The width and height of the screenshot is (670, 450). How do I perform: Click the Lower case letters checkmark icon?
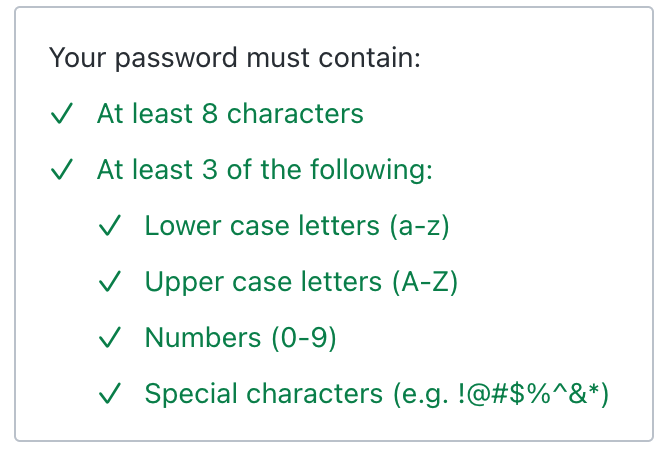coord(110,227)
